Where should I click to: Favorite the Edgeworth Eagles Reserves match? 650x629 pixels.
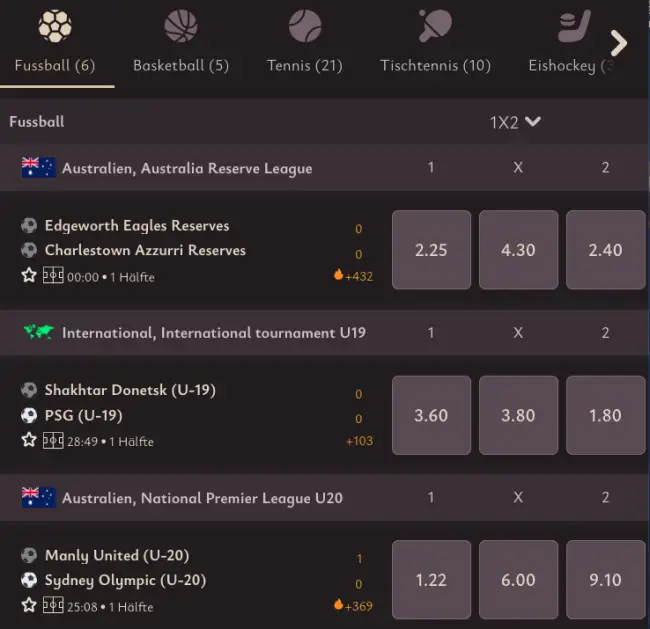[29, 276]
